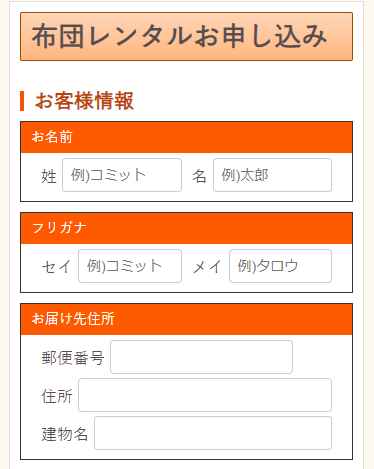374x469 pixels.
Task: Click the 名 (first name) input field
Action: tap(272, 175)
